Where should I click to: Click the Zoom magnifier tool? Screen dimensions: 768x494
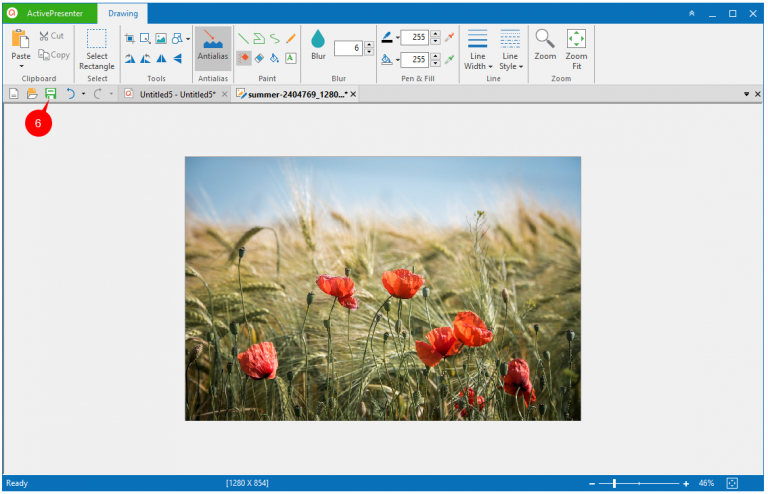coord(545,45)
